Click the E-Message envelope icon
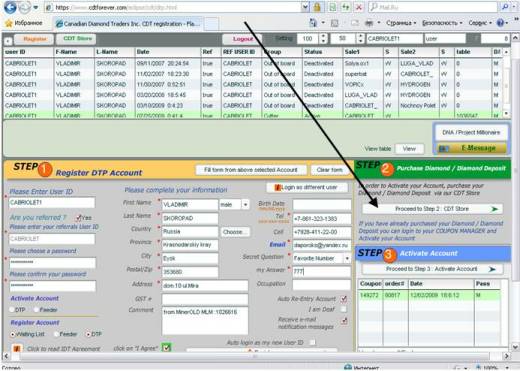Screen dimensions: 520x371 click(443, 148)
